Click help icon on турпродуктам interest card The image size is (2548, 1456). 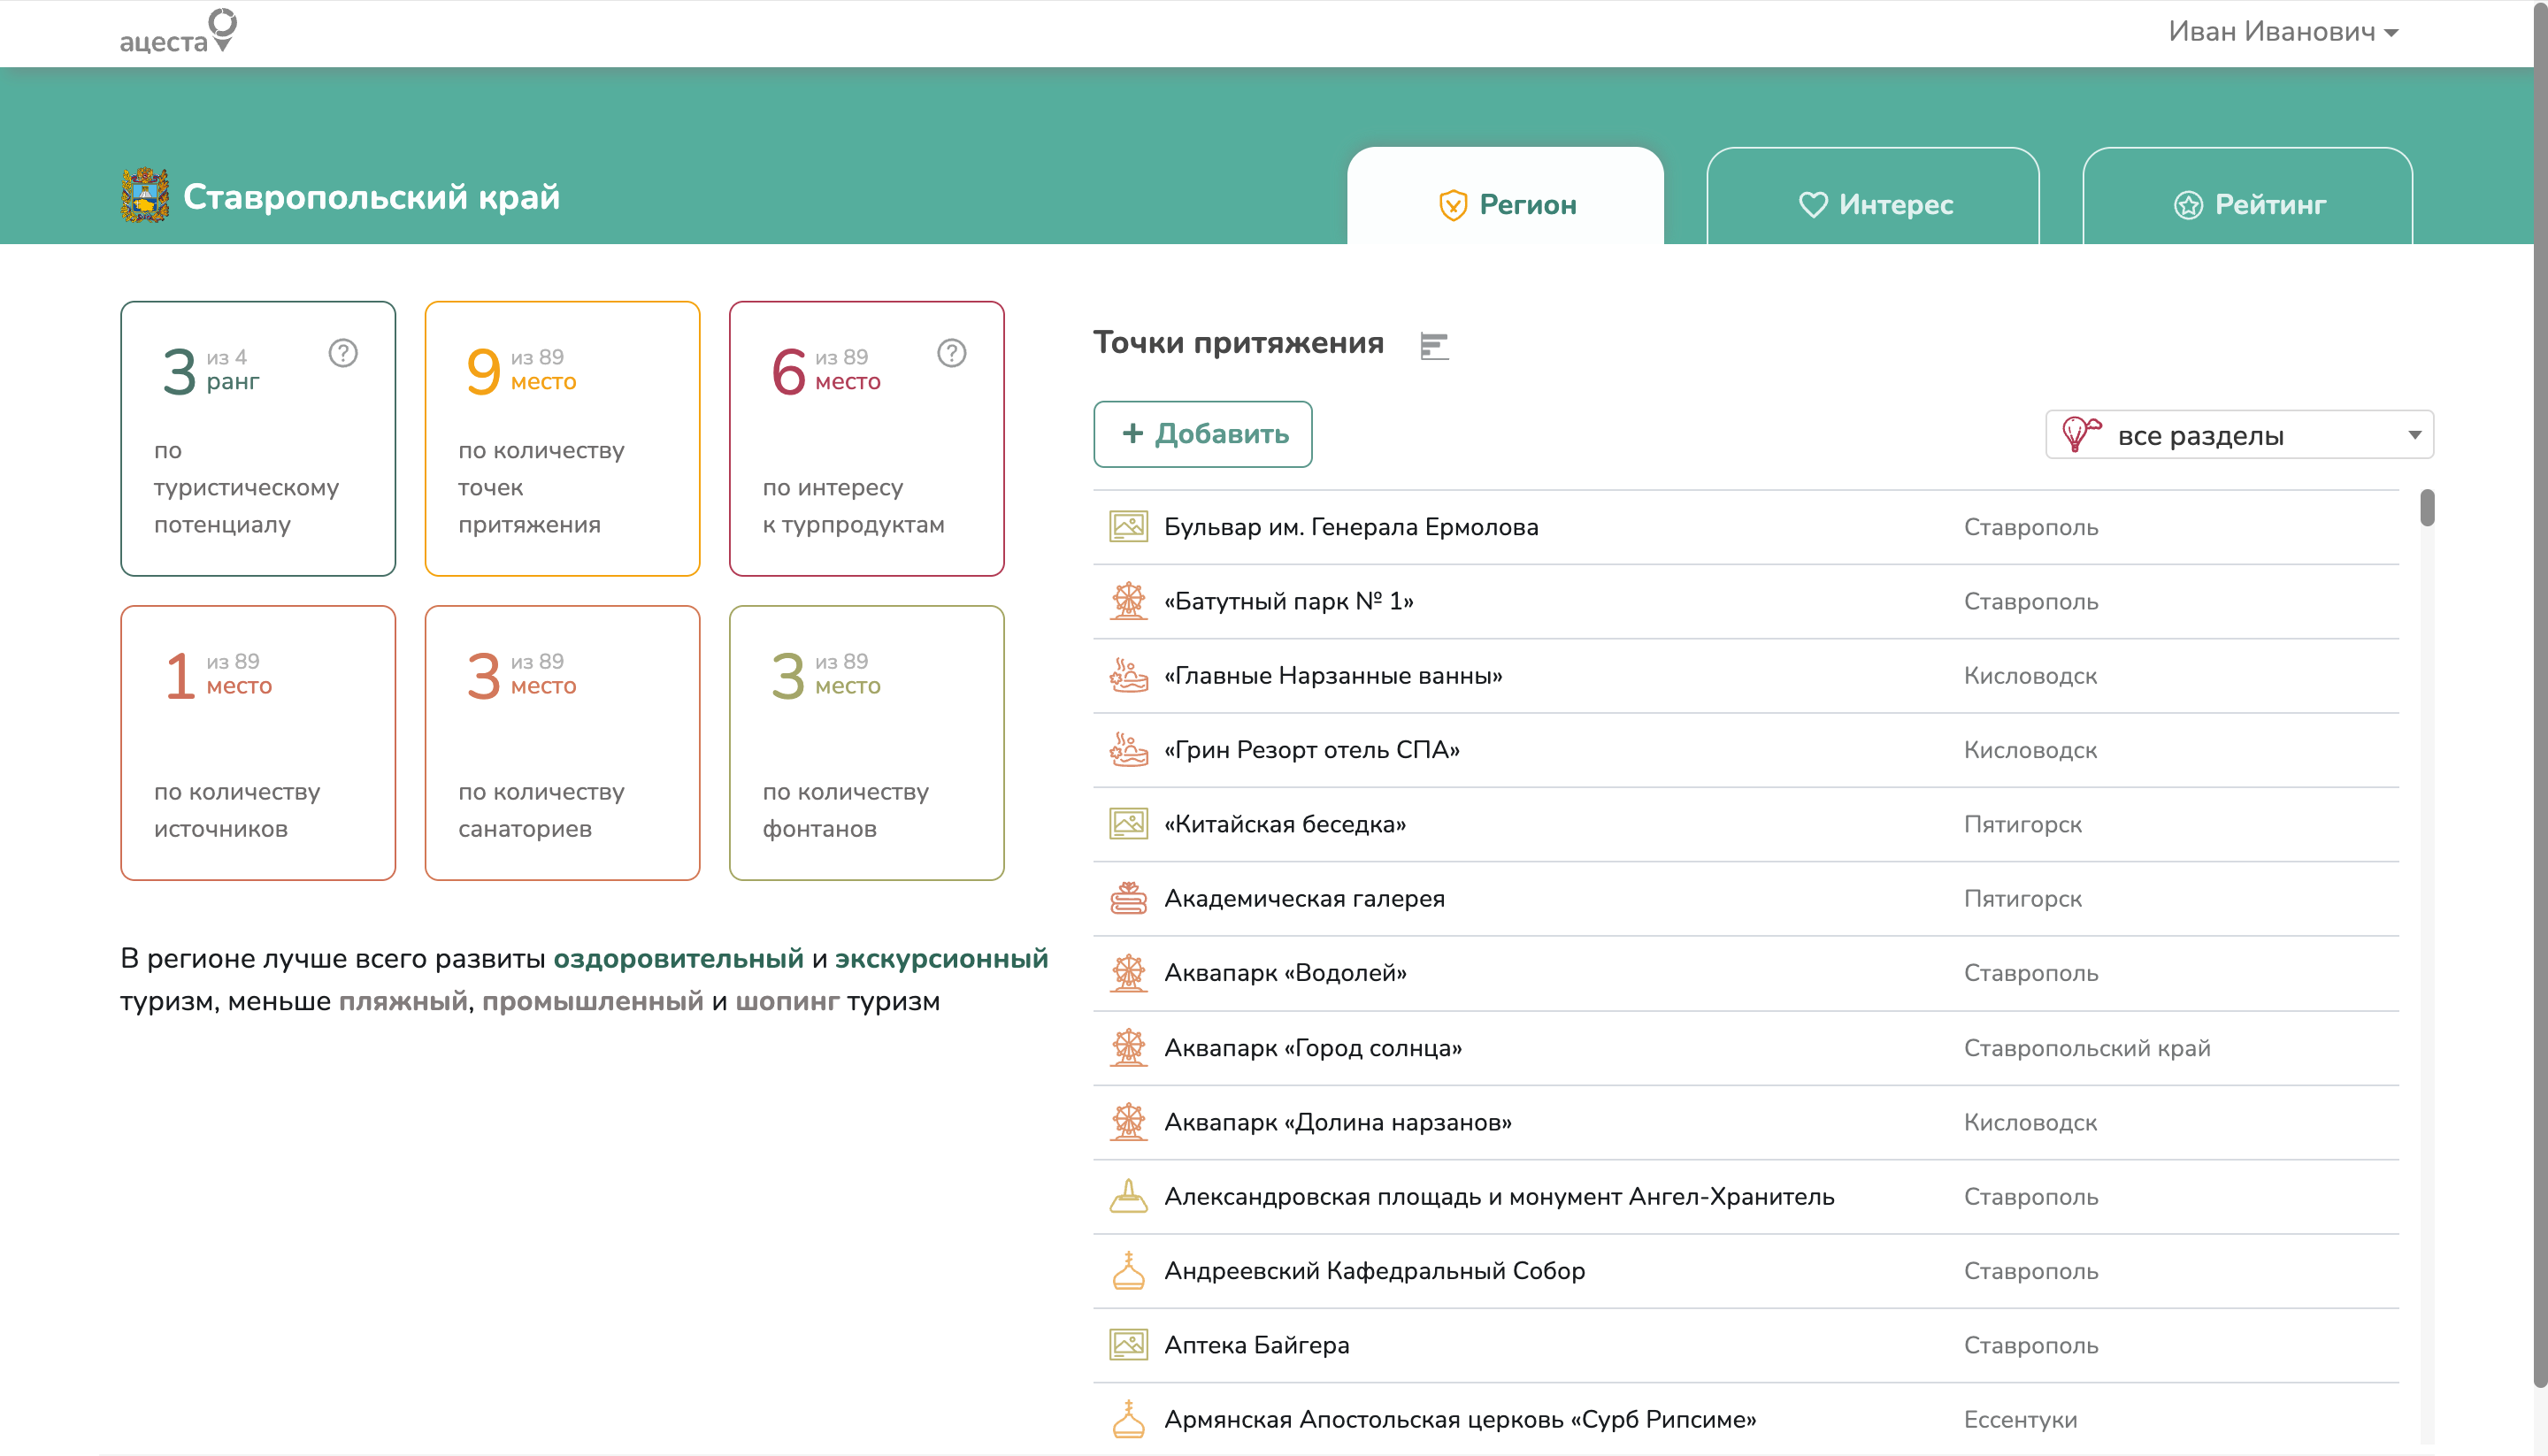pos(951,353)
